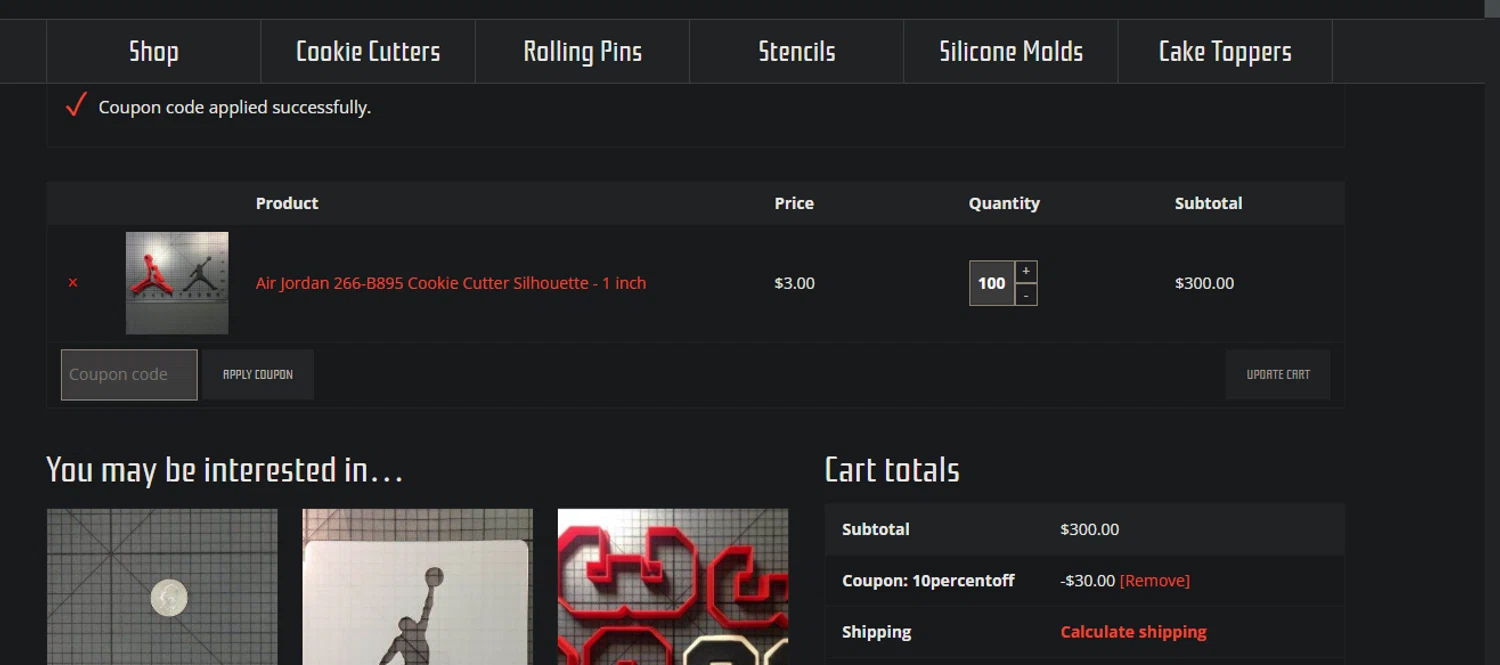Screen dimensions: 1500x665
Task: Click the $300.00 row subtotal cell
Action: (1204, 283)
